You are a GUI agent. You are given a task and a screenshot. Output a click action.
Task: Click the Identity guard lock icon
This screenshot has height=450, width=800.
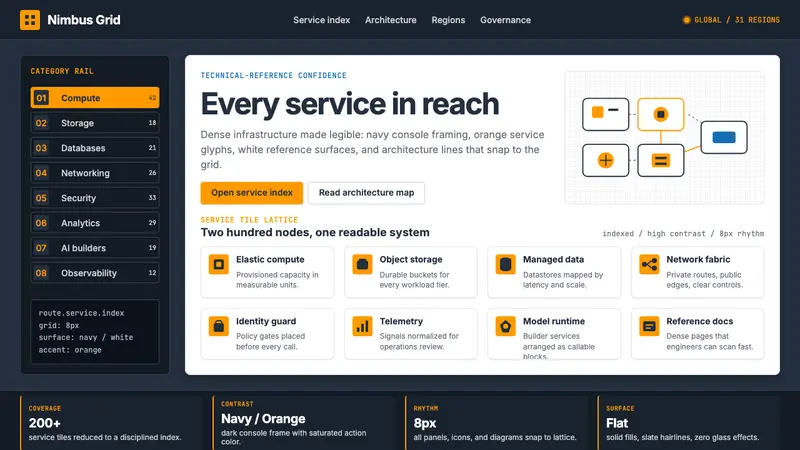click(x=218, y=326)
